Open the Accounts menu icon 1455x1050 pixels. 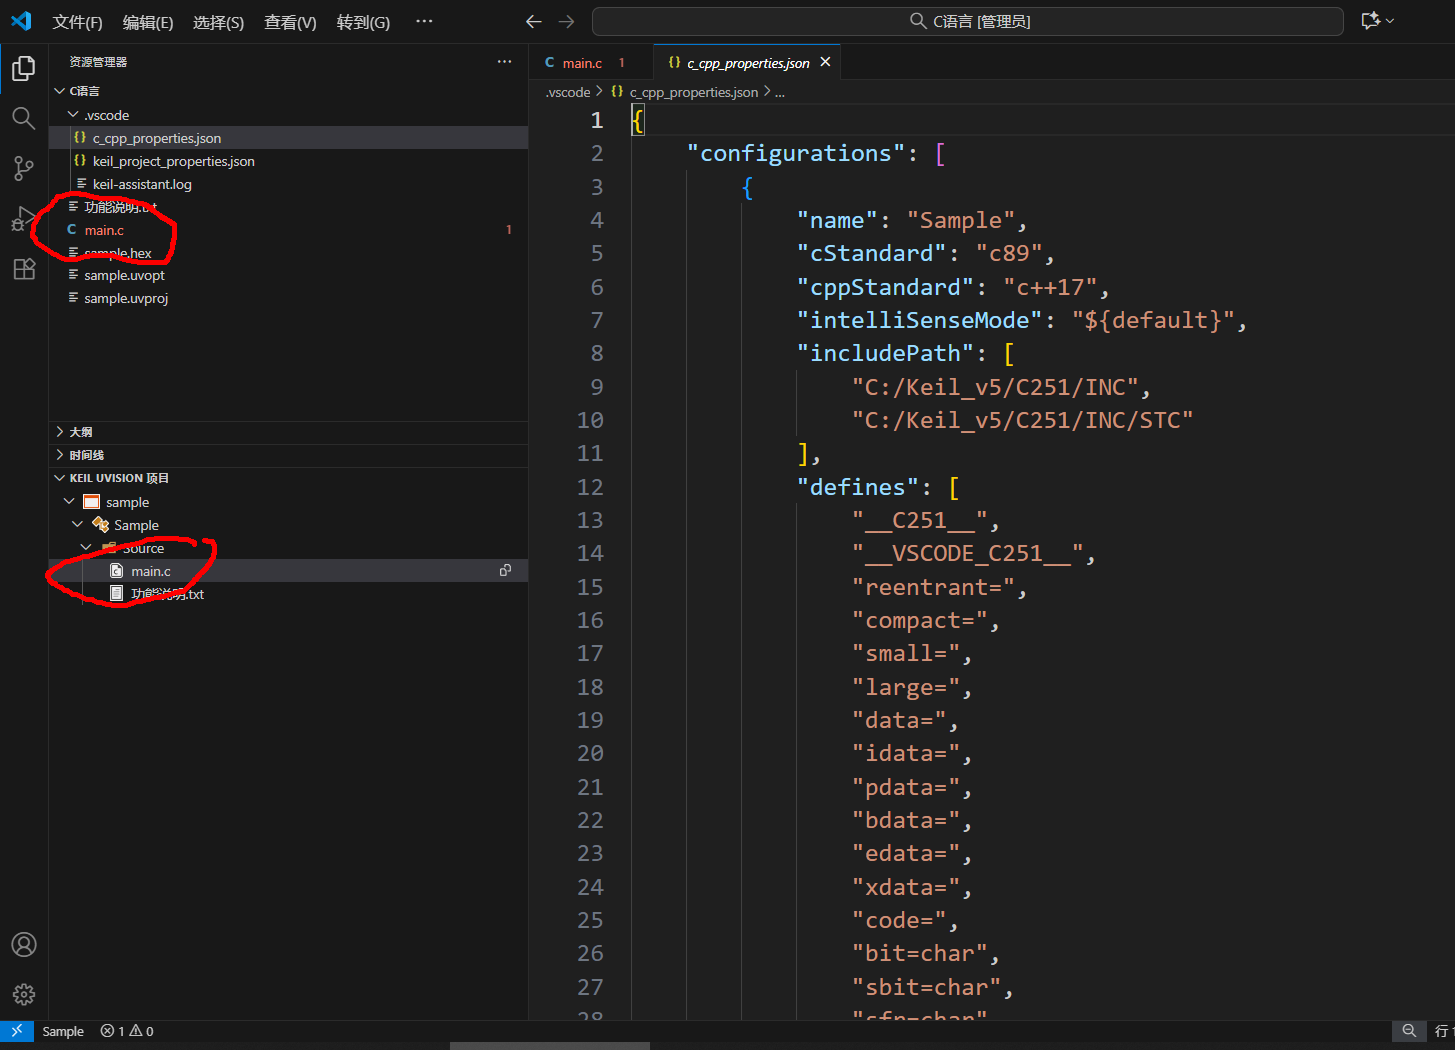tap(24, 945)
